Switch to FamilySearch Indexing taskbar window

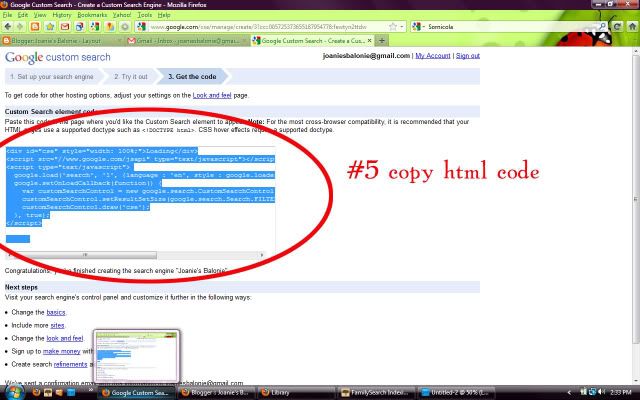pos(376,393)
